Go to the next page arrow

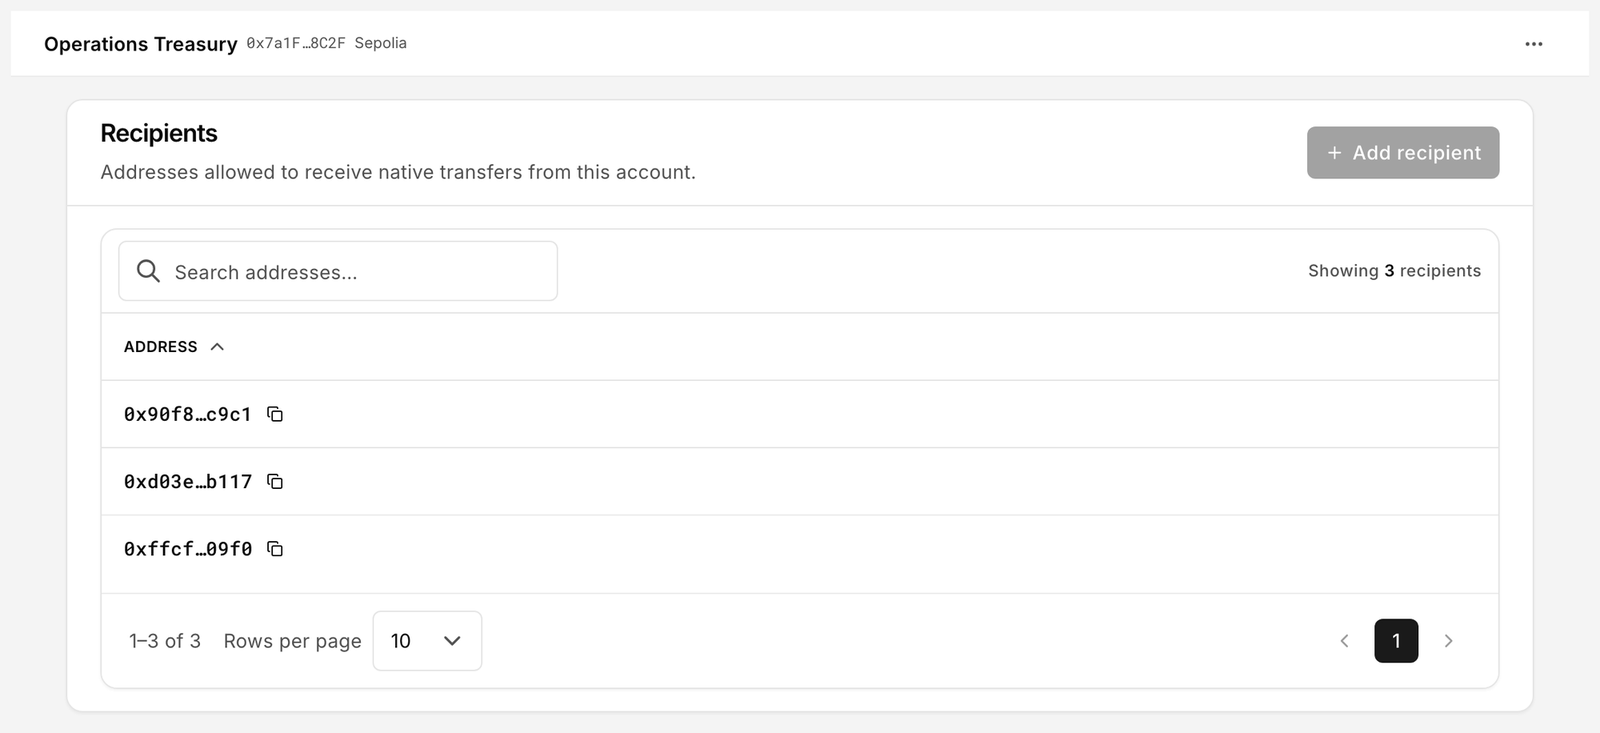click(1448, 641)
